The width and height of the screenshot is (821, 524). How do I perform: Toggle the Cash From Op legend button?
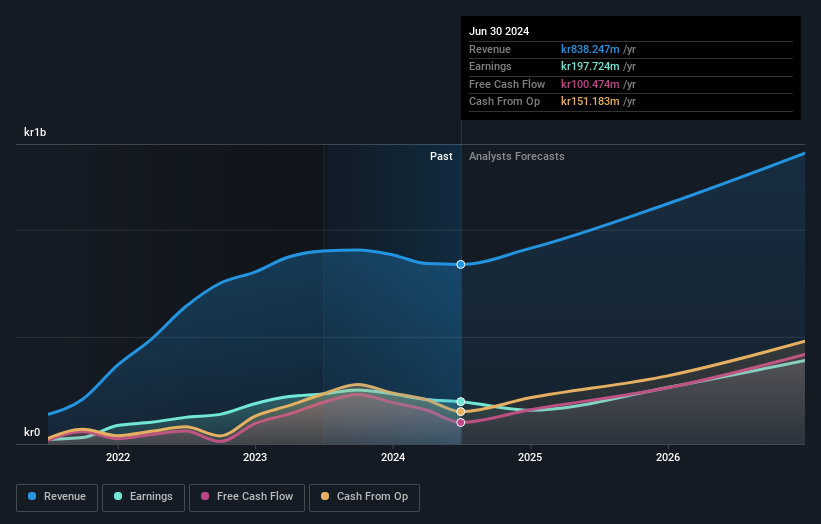tap(364, 497)
